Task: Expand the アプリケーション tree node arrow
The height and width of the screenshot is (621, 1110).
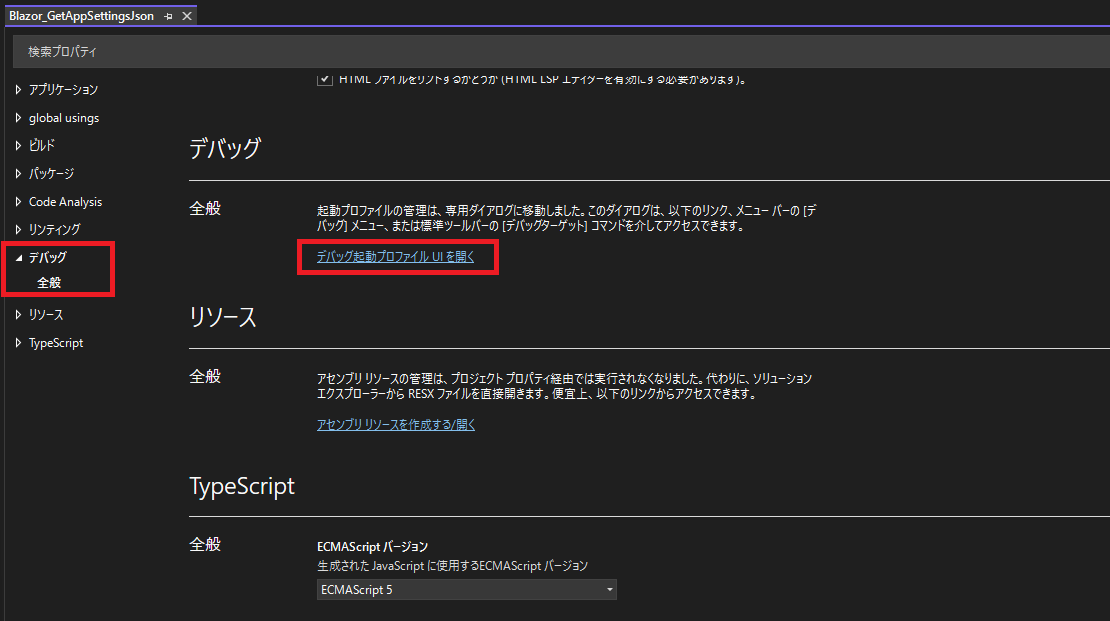Action: coord(18,89)
